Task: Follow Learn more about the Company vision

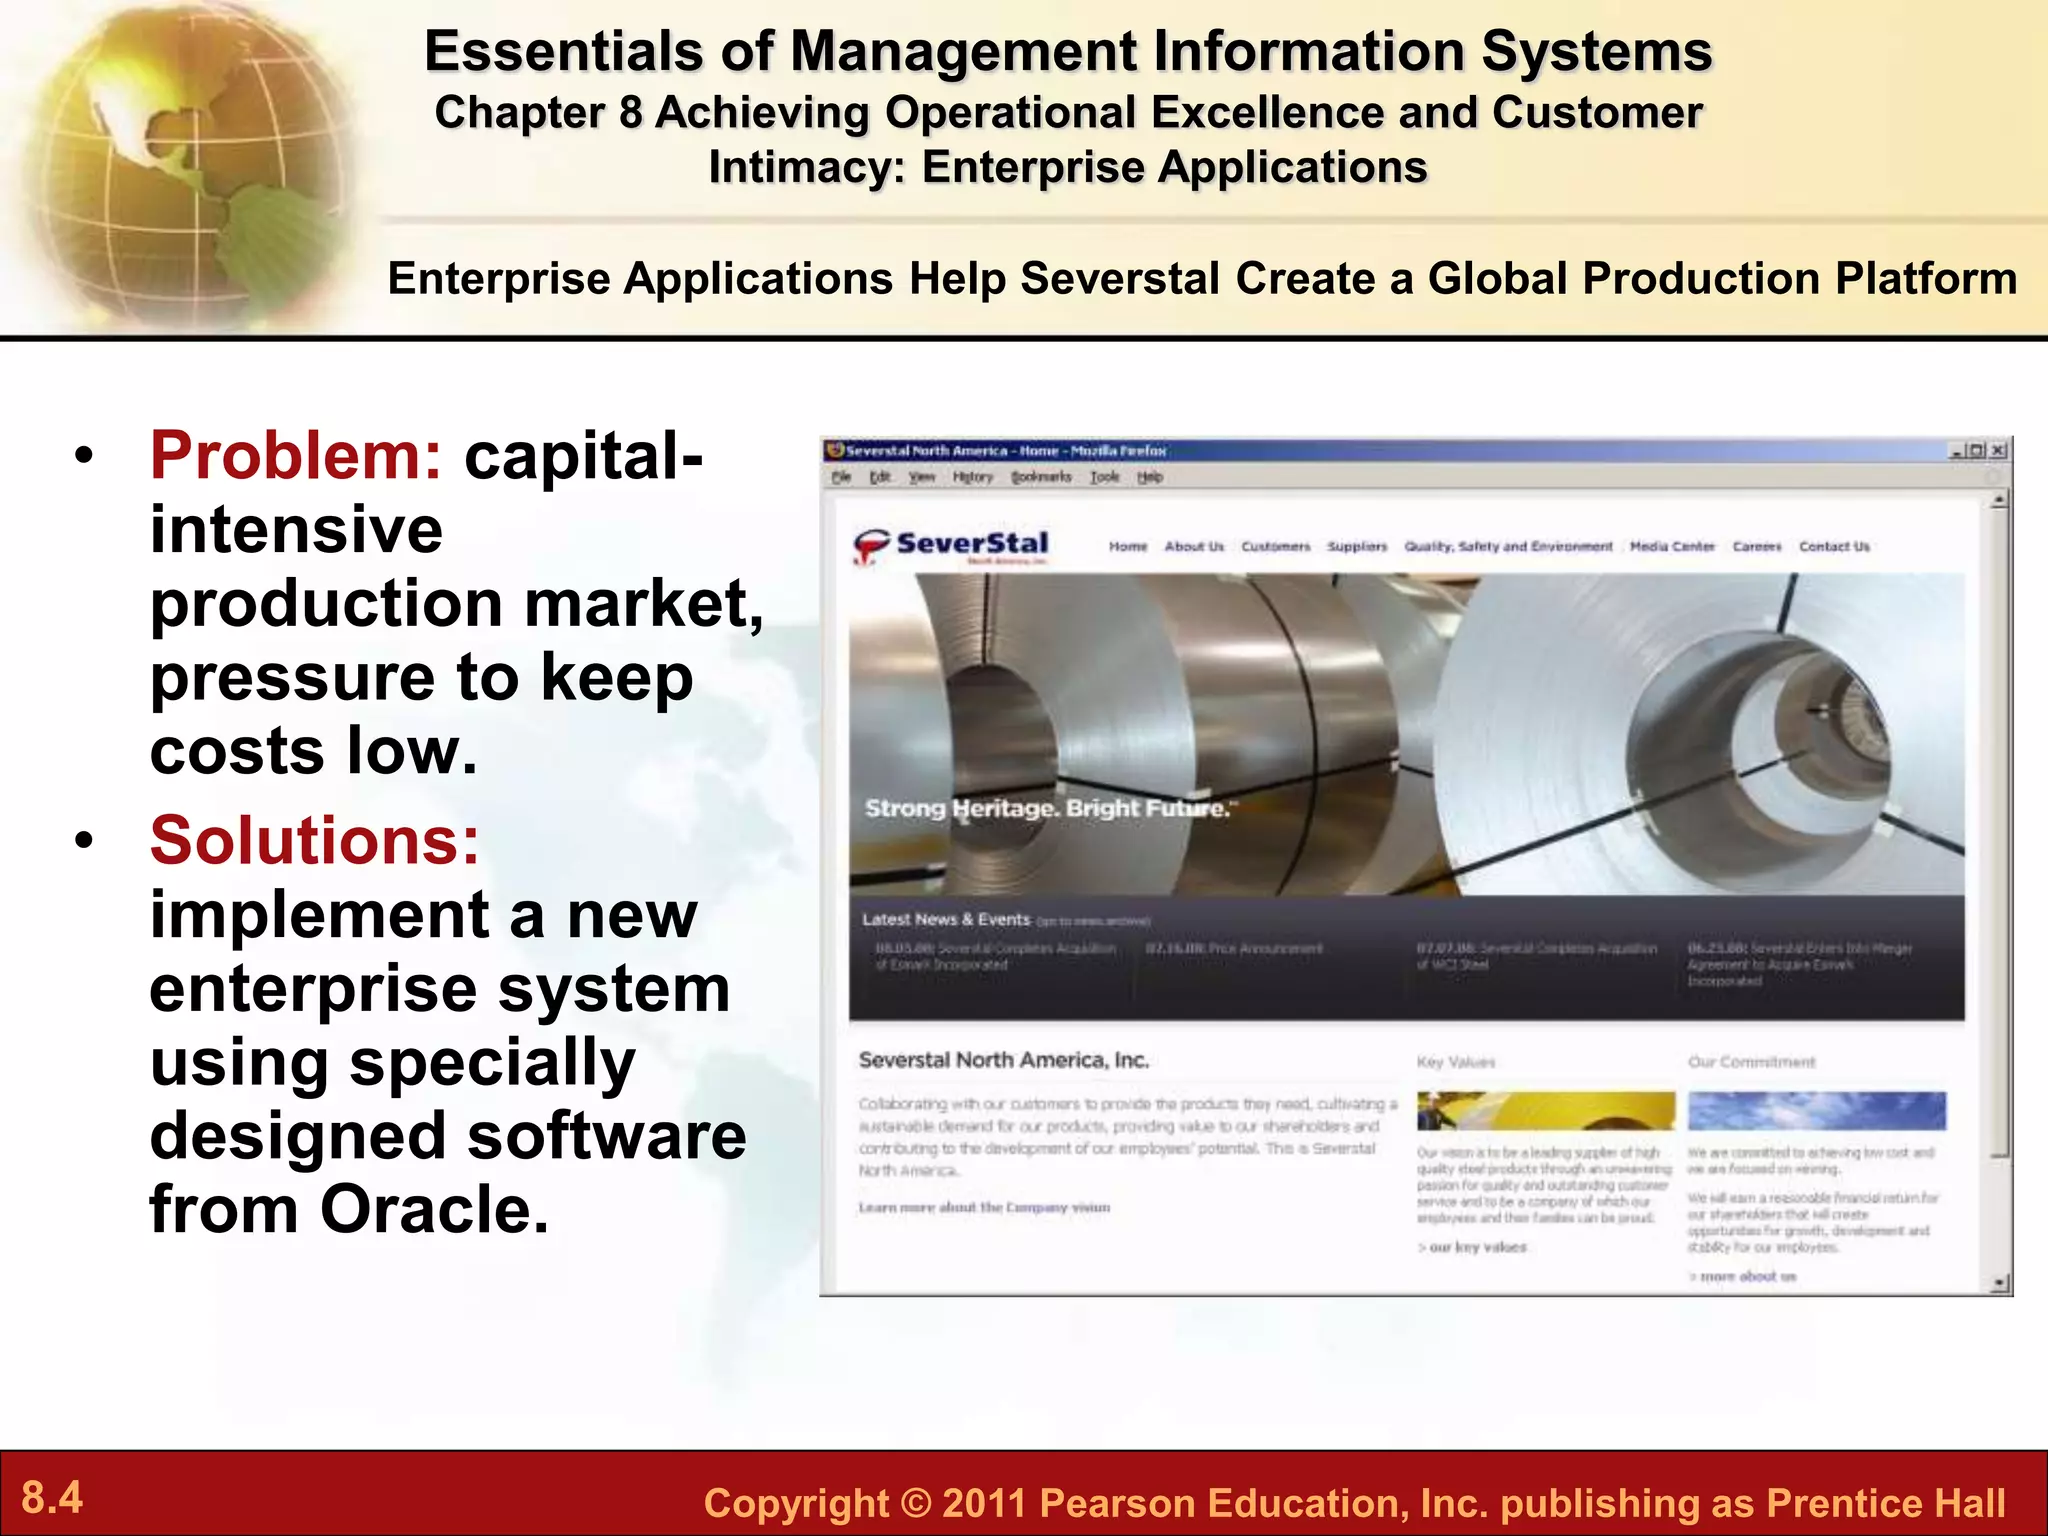Action: pos(984,1207)
